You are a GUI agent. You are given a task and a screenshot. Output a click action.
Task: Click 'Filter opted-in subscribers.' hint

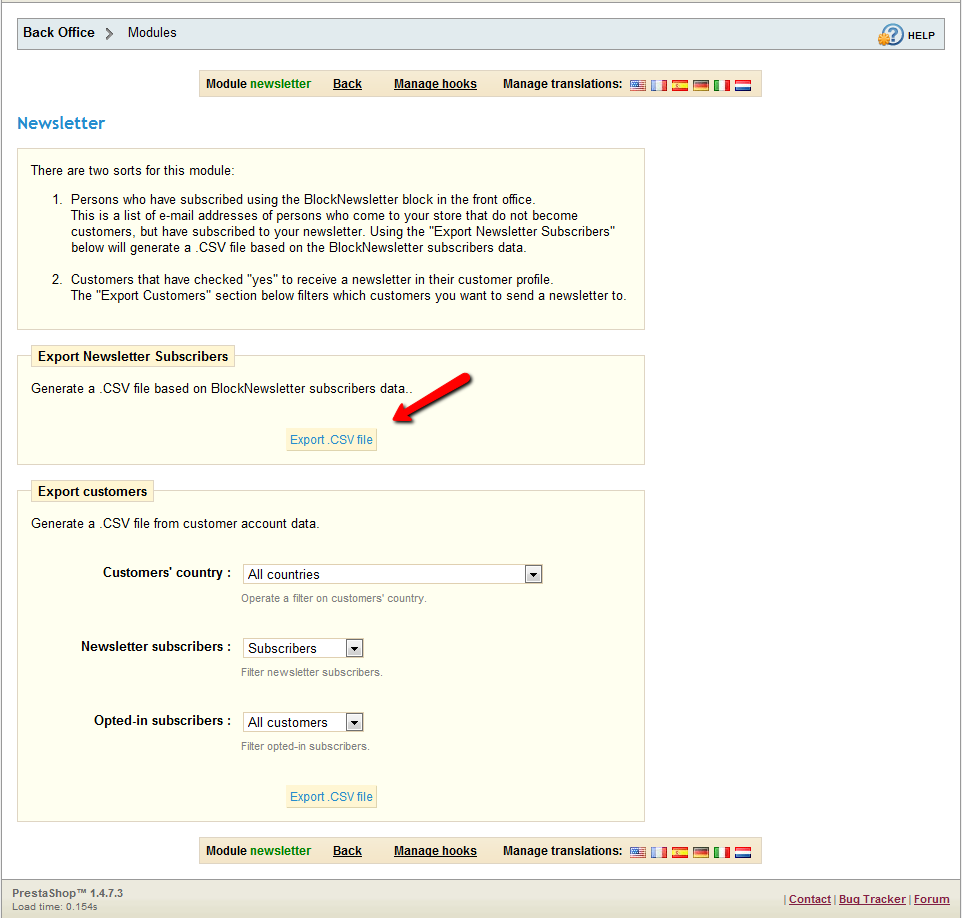tap(305, 746)
